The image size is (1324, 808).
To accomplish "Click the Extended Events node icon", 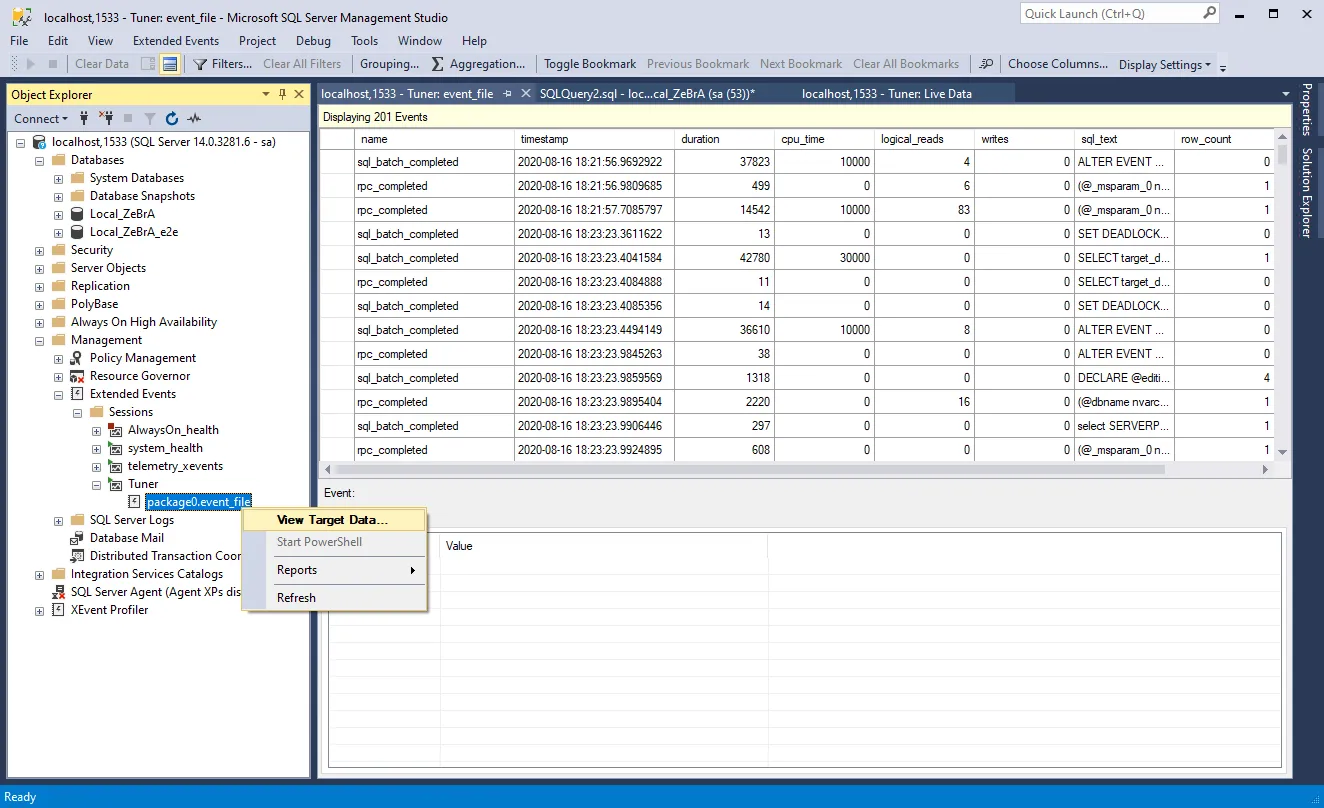I will click(x=78, y=394).
